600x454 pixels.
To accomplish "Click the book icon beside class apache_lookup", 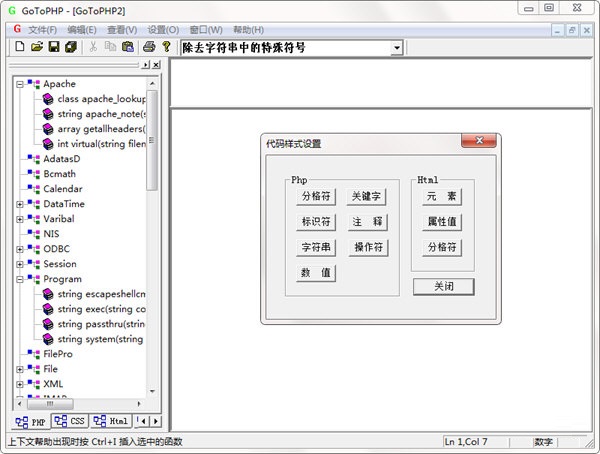I will point(48,99).
